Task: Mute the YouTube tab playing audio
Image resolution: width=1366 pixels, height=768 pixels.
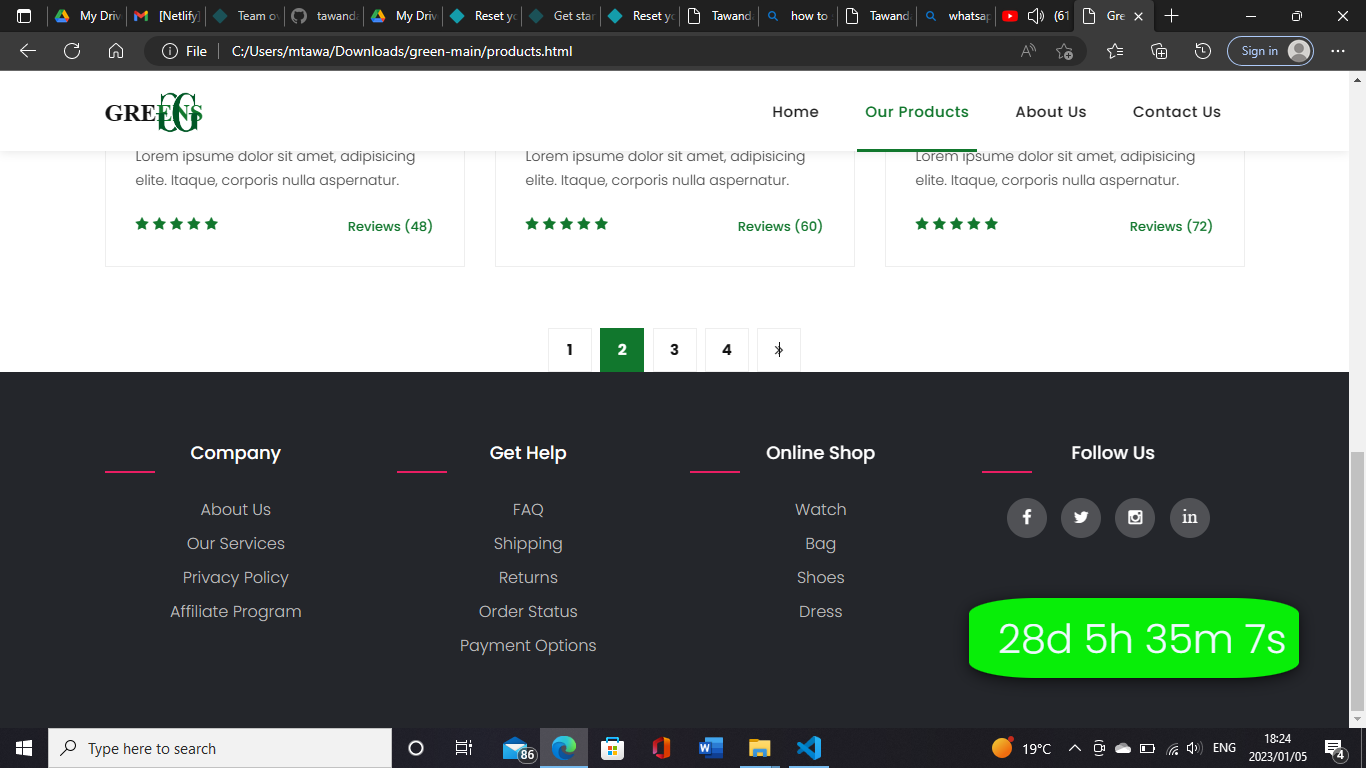Action: tap(1035, 16)
